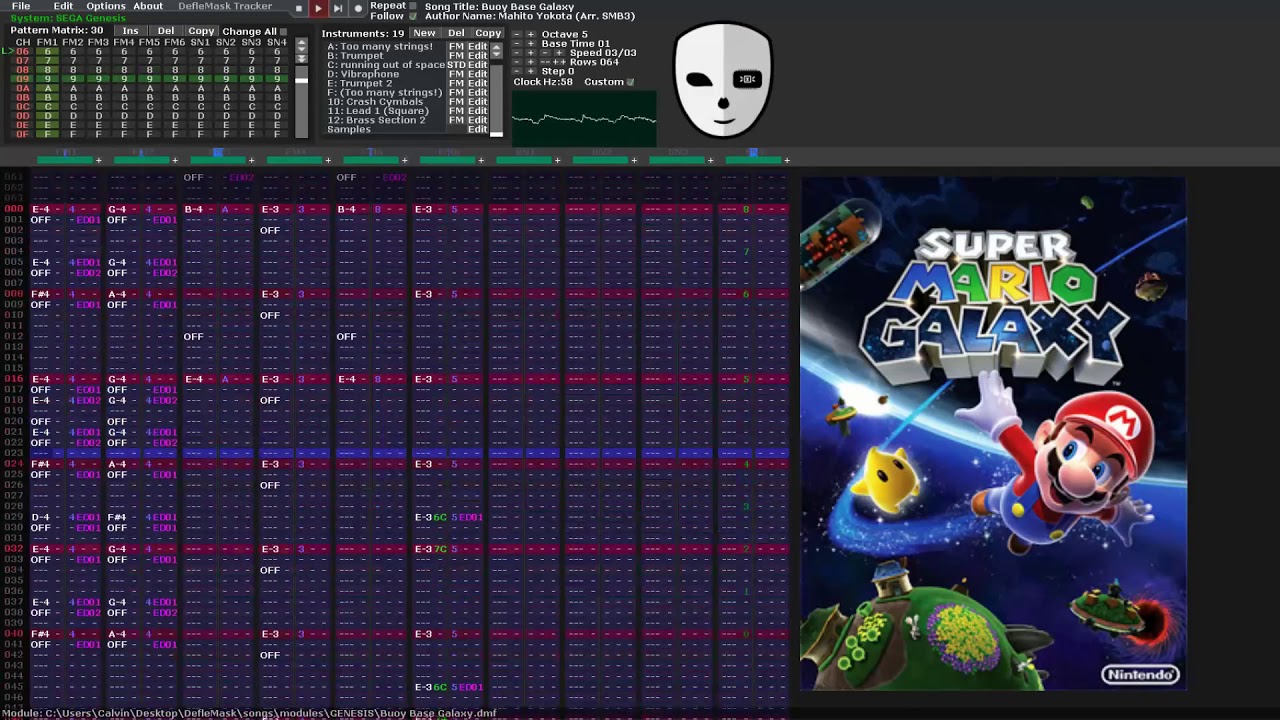Decrease Step with its minus button
1280x720 pixels.
point(517,71)
